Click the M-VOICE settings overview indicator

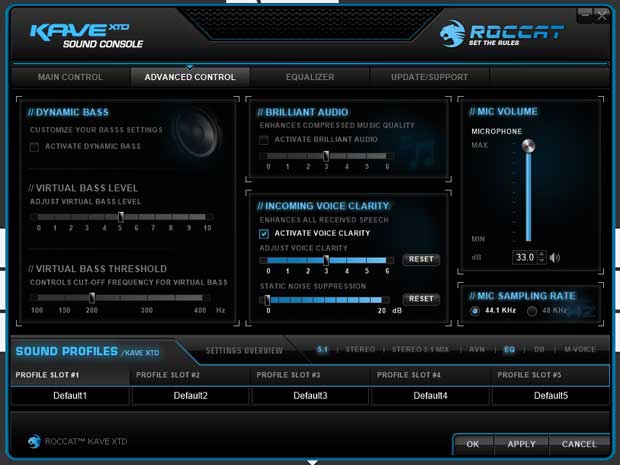(580, 350)
